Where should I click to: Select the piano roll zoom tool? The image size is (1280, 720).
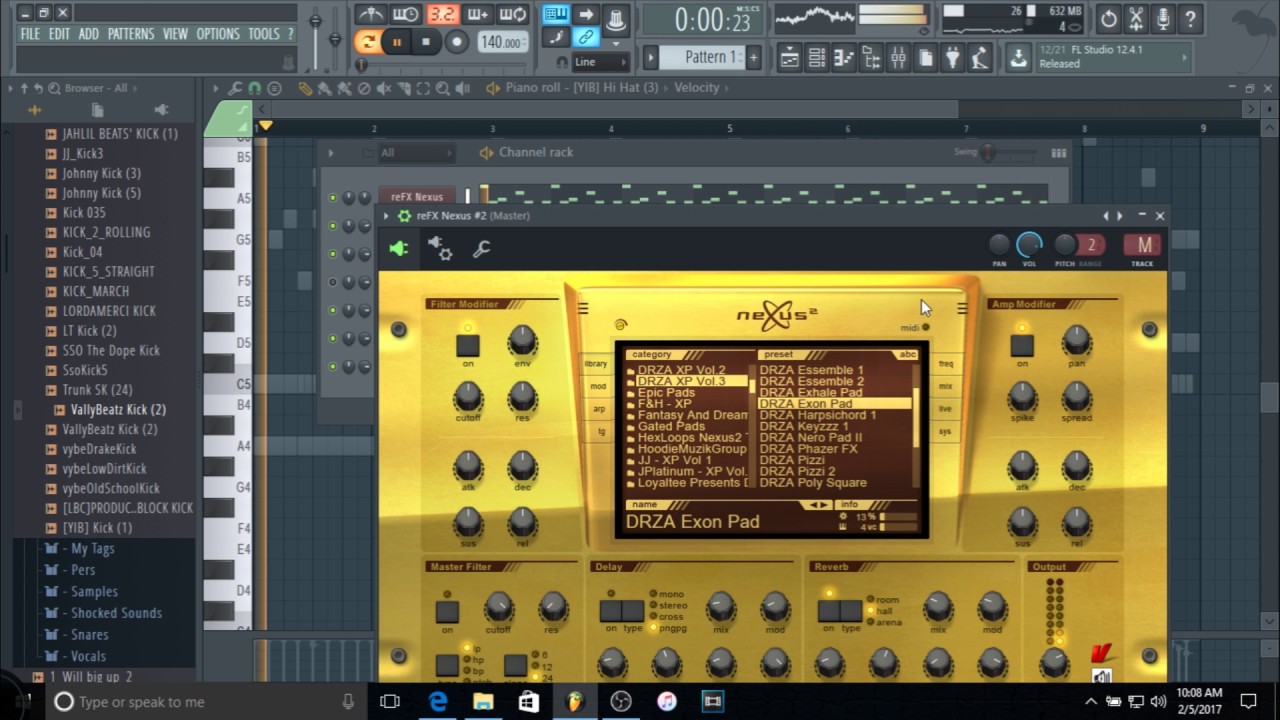click(442, 88)
